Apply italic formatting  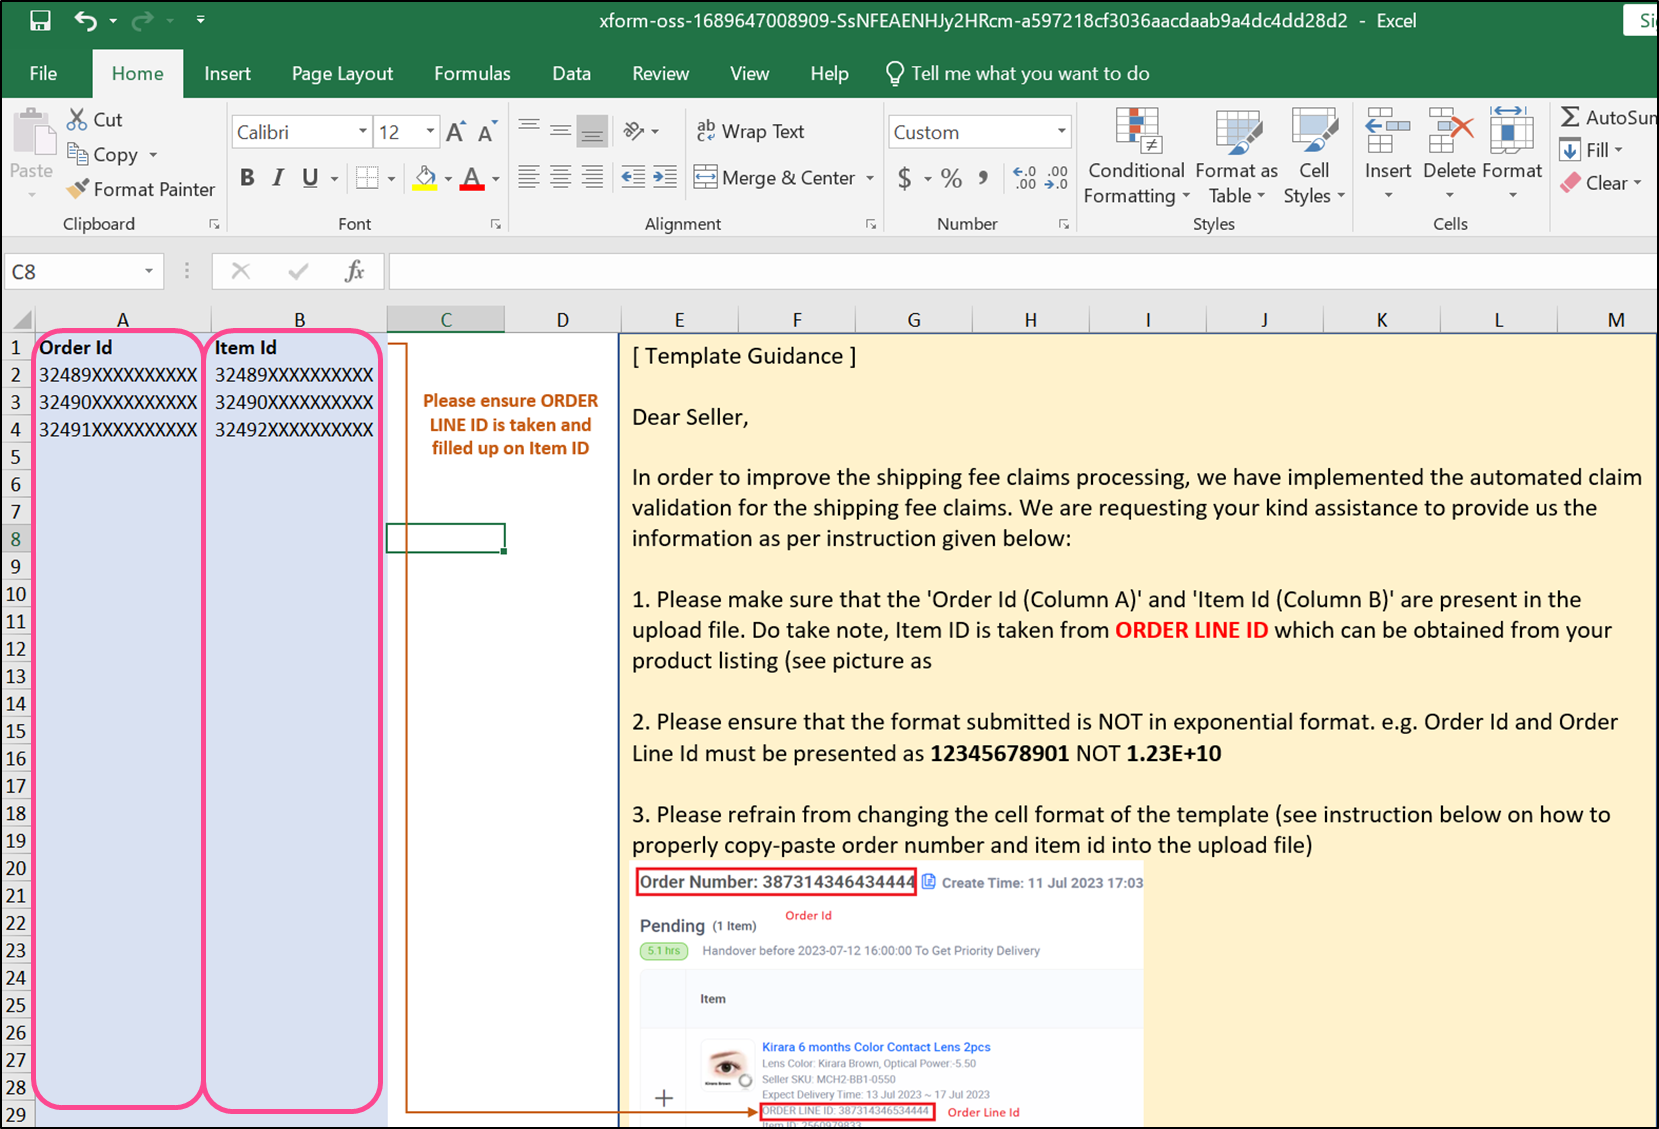click(277, 177)
